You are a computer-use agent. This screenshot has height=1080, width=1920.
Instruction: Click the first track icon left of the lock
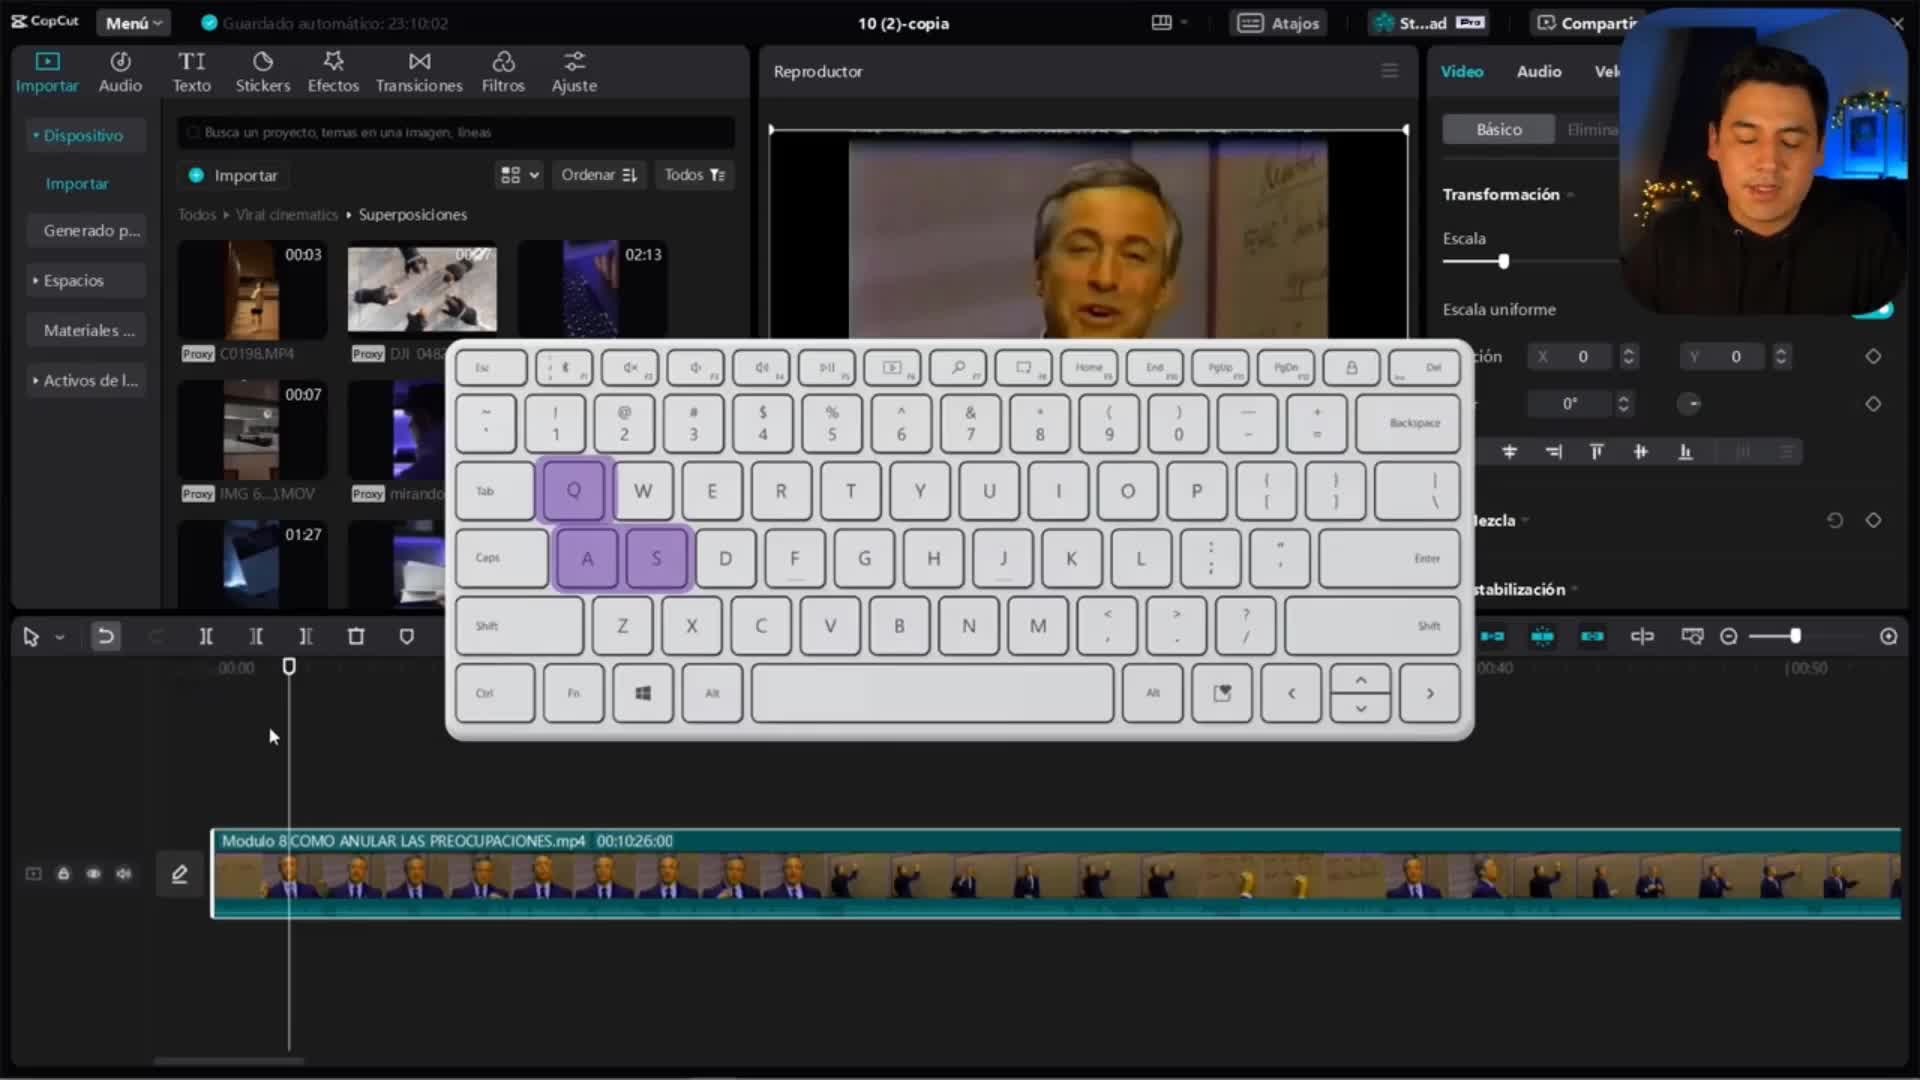tap(33, 874)
